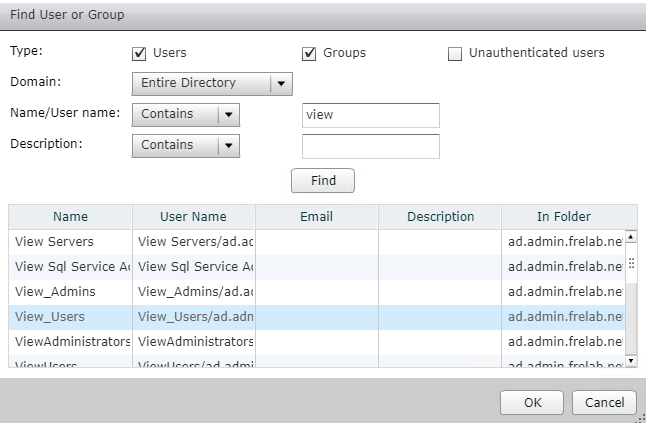
Task: Click the name field containing 'view'
Action: pos(370,115)
